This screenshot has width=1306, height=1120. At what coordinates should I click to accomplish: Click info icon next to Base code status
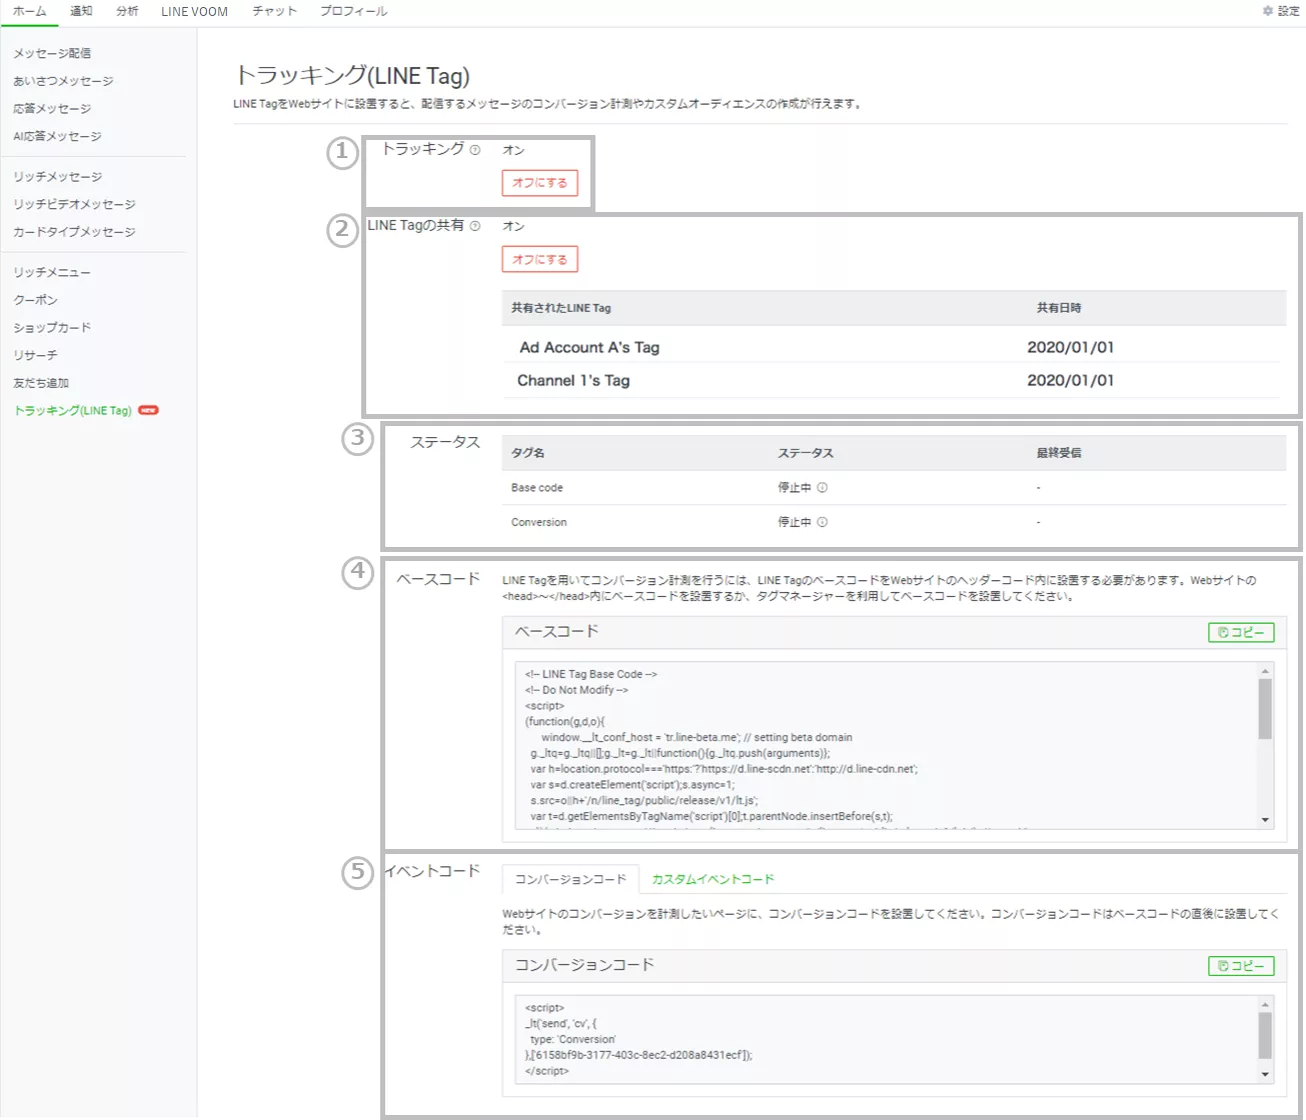pos(822,488)
